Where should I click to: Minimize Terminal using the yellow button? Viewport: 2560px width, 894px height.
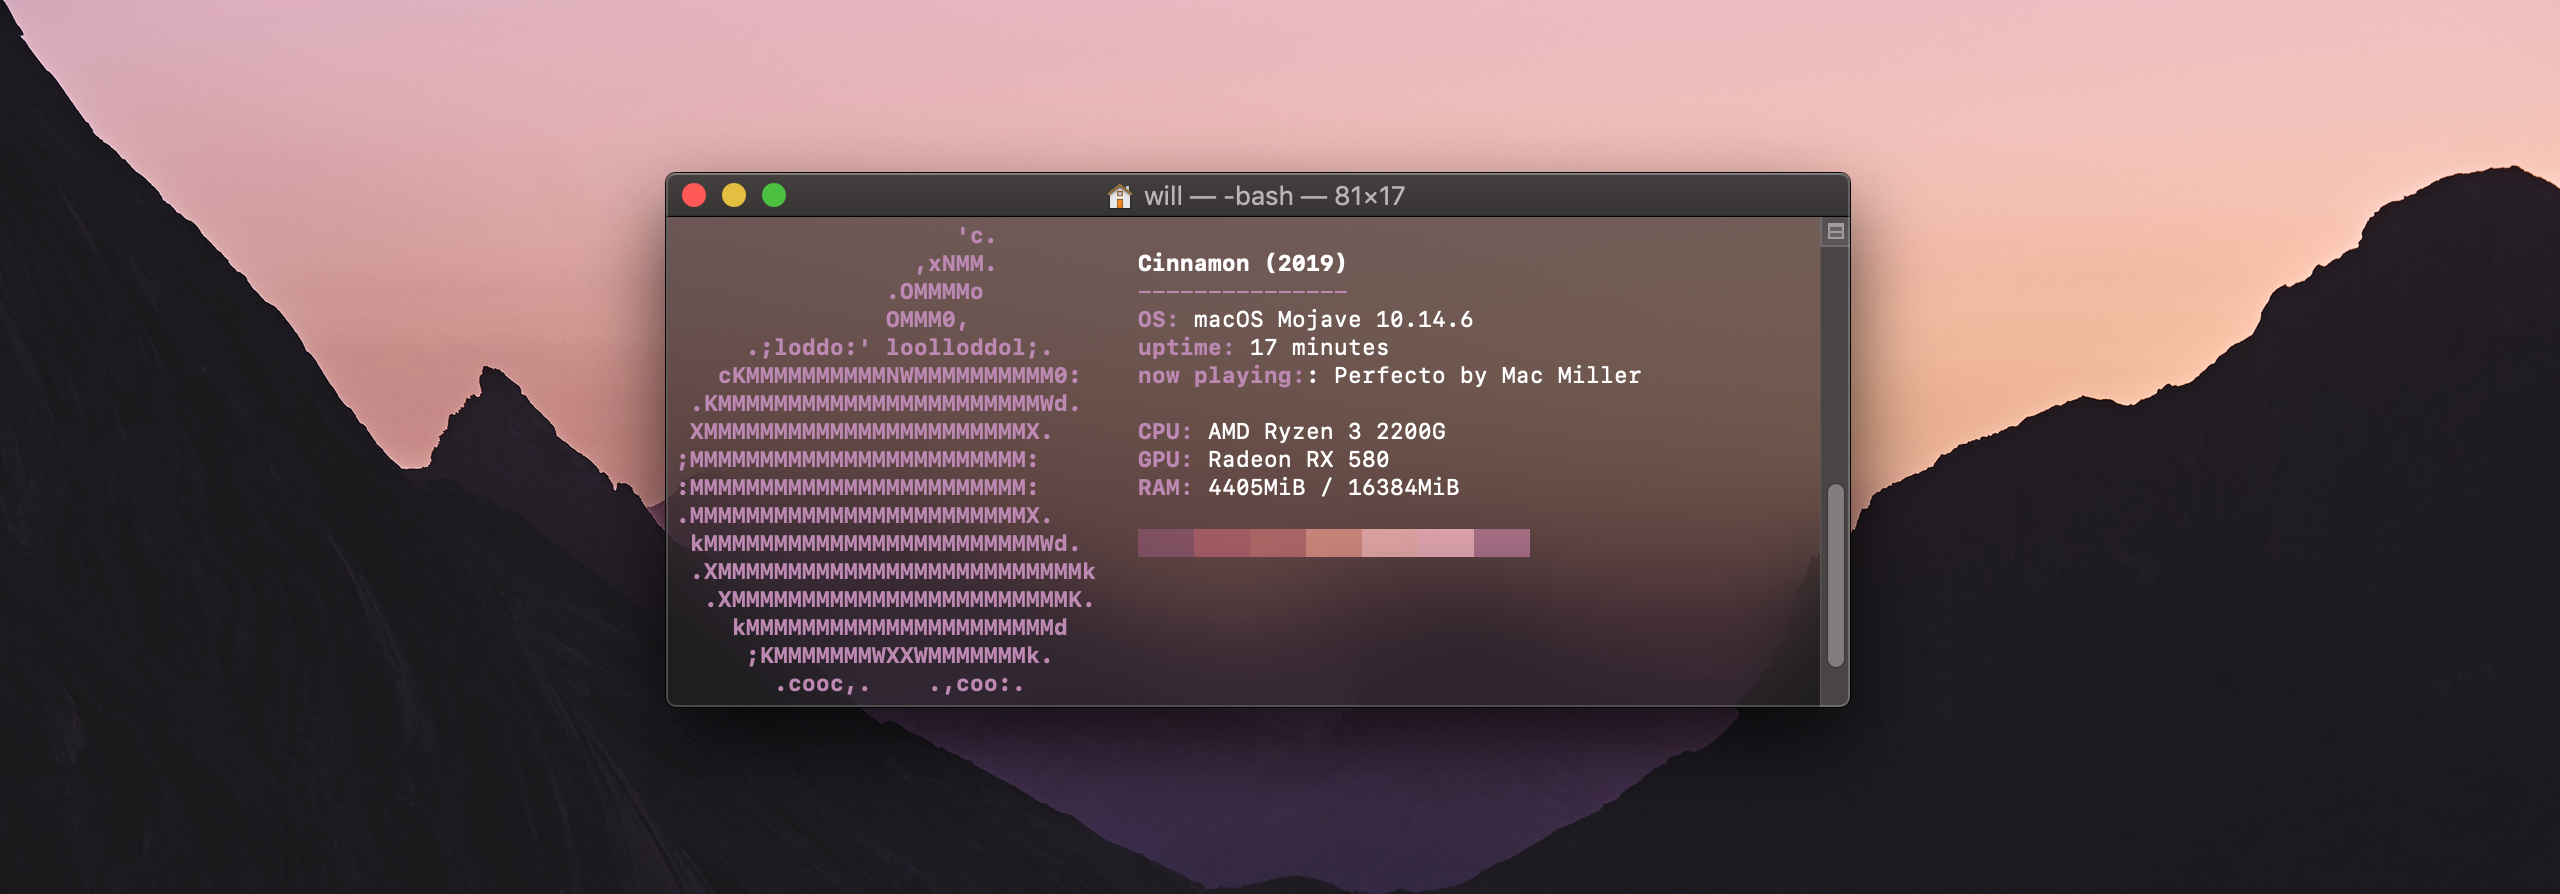pos(734,195)
